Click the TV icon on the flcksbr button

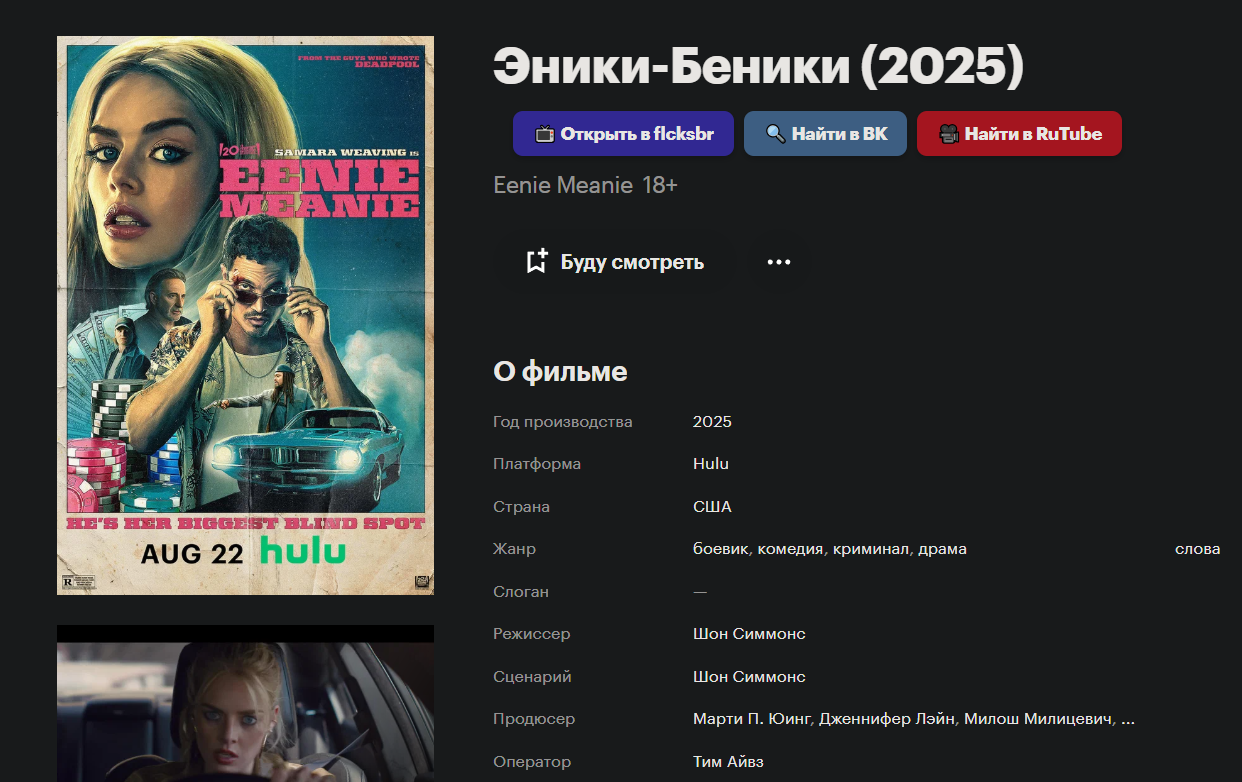click(x=545, y=134)
